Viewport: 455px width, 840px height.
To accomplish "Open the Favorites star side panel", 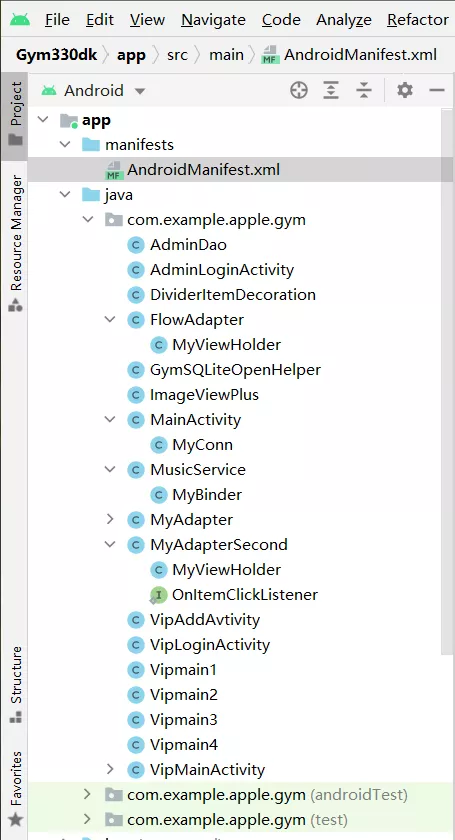I will [x=16, y=788].
